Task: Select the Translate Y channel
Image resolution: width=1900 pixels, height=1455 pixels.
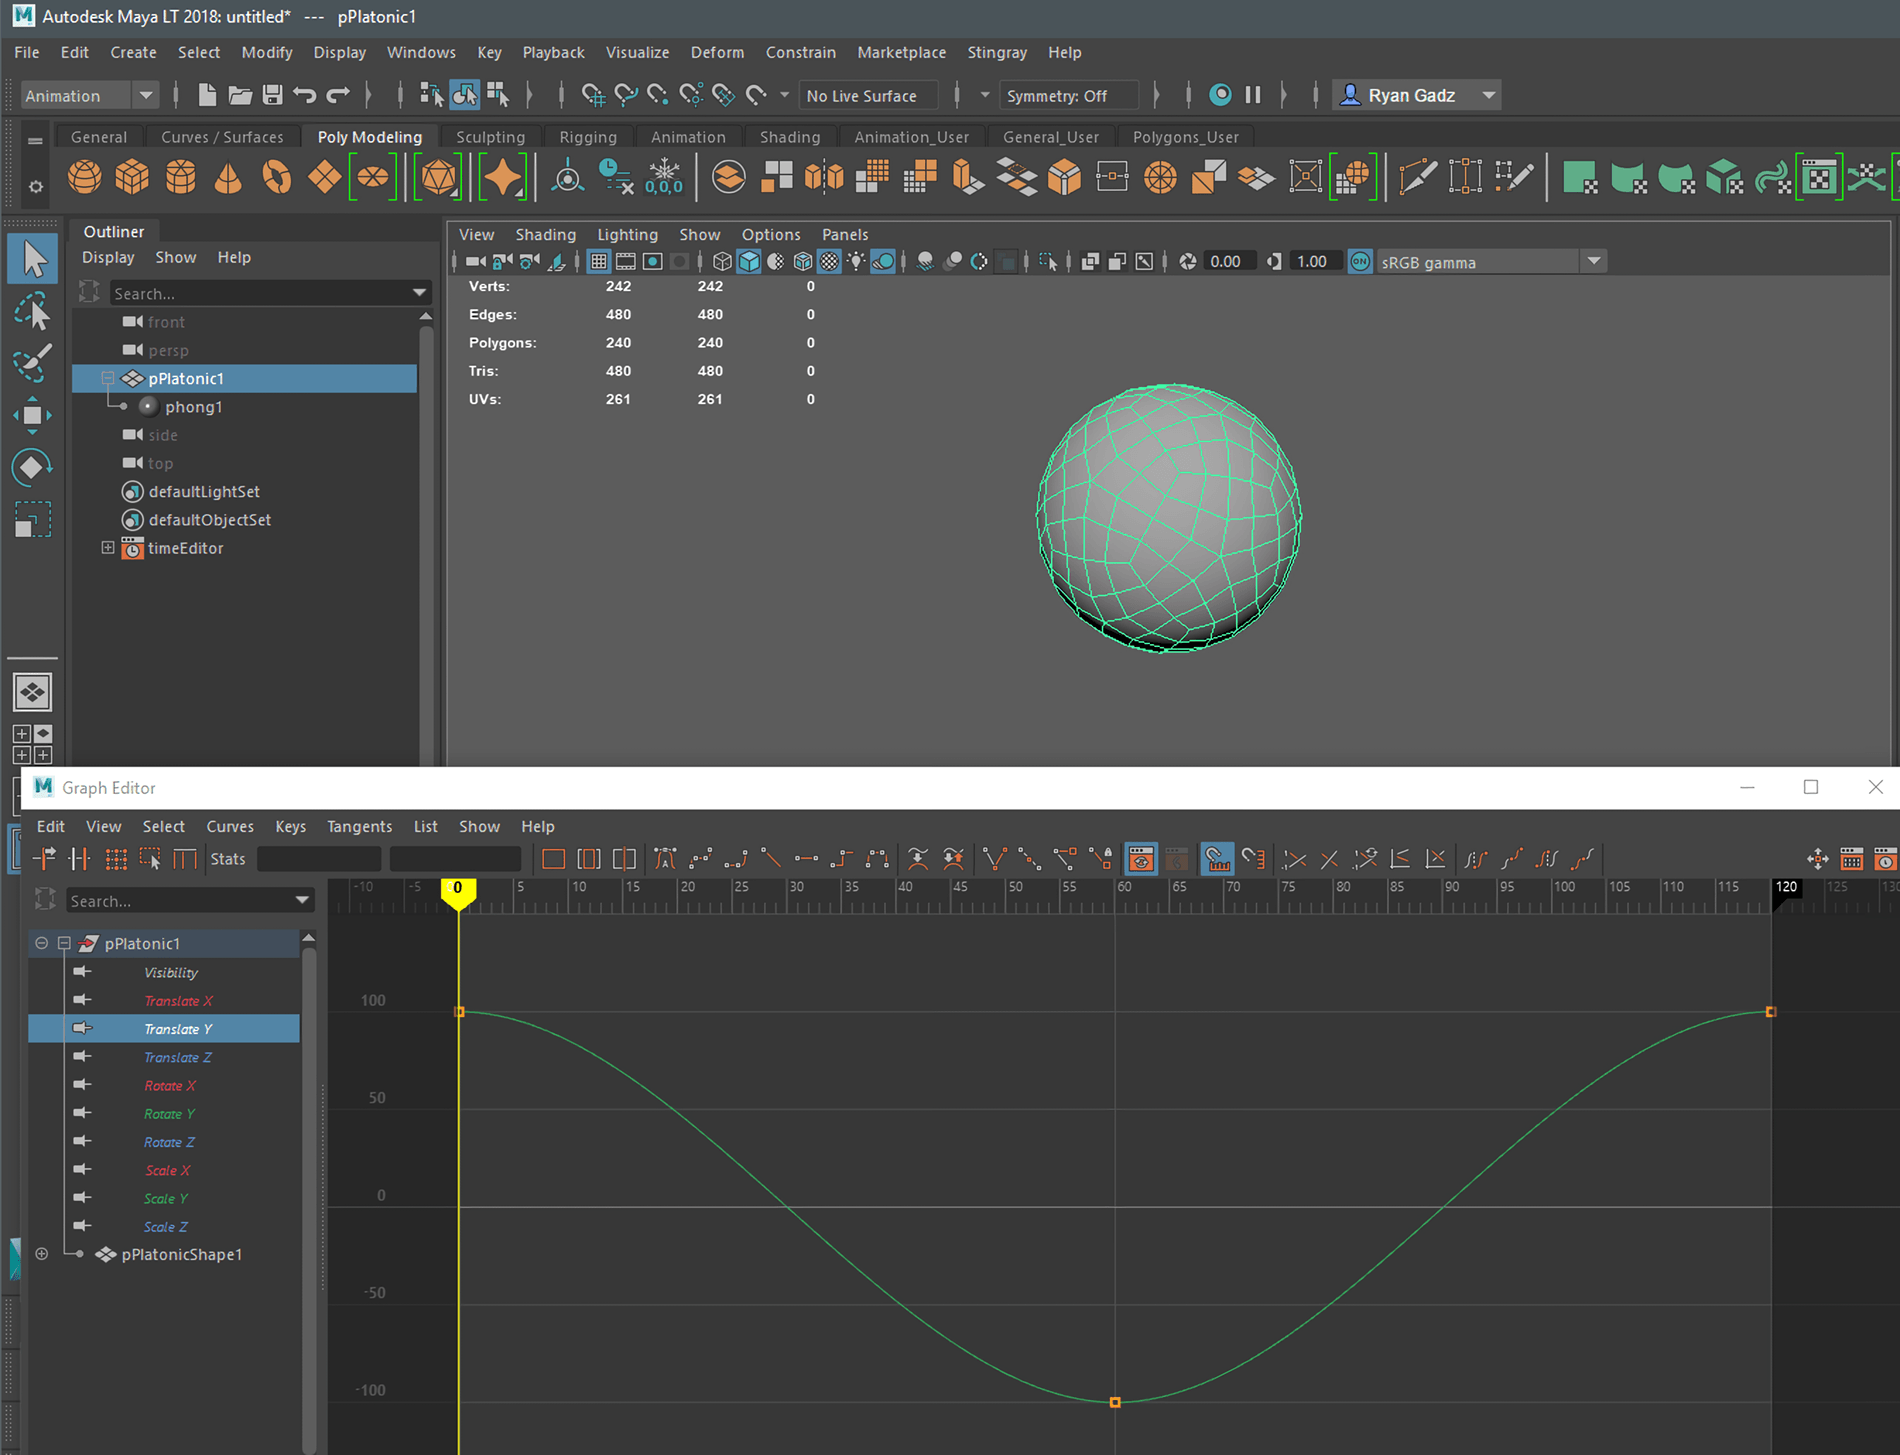Action: click(x=164, y=1029)
